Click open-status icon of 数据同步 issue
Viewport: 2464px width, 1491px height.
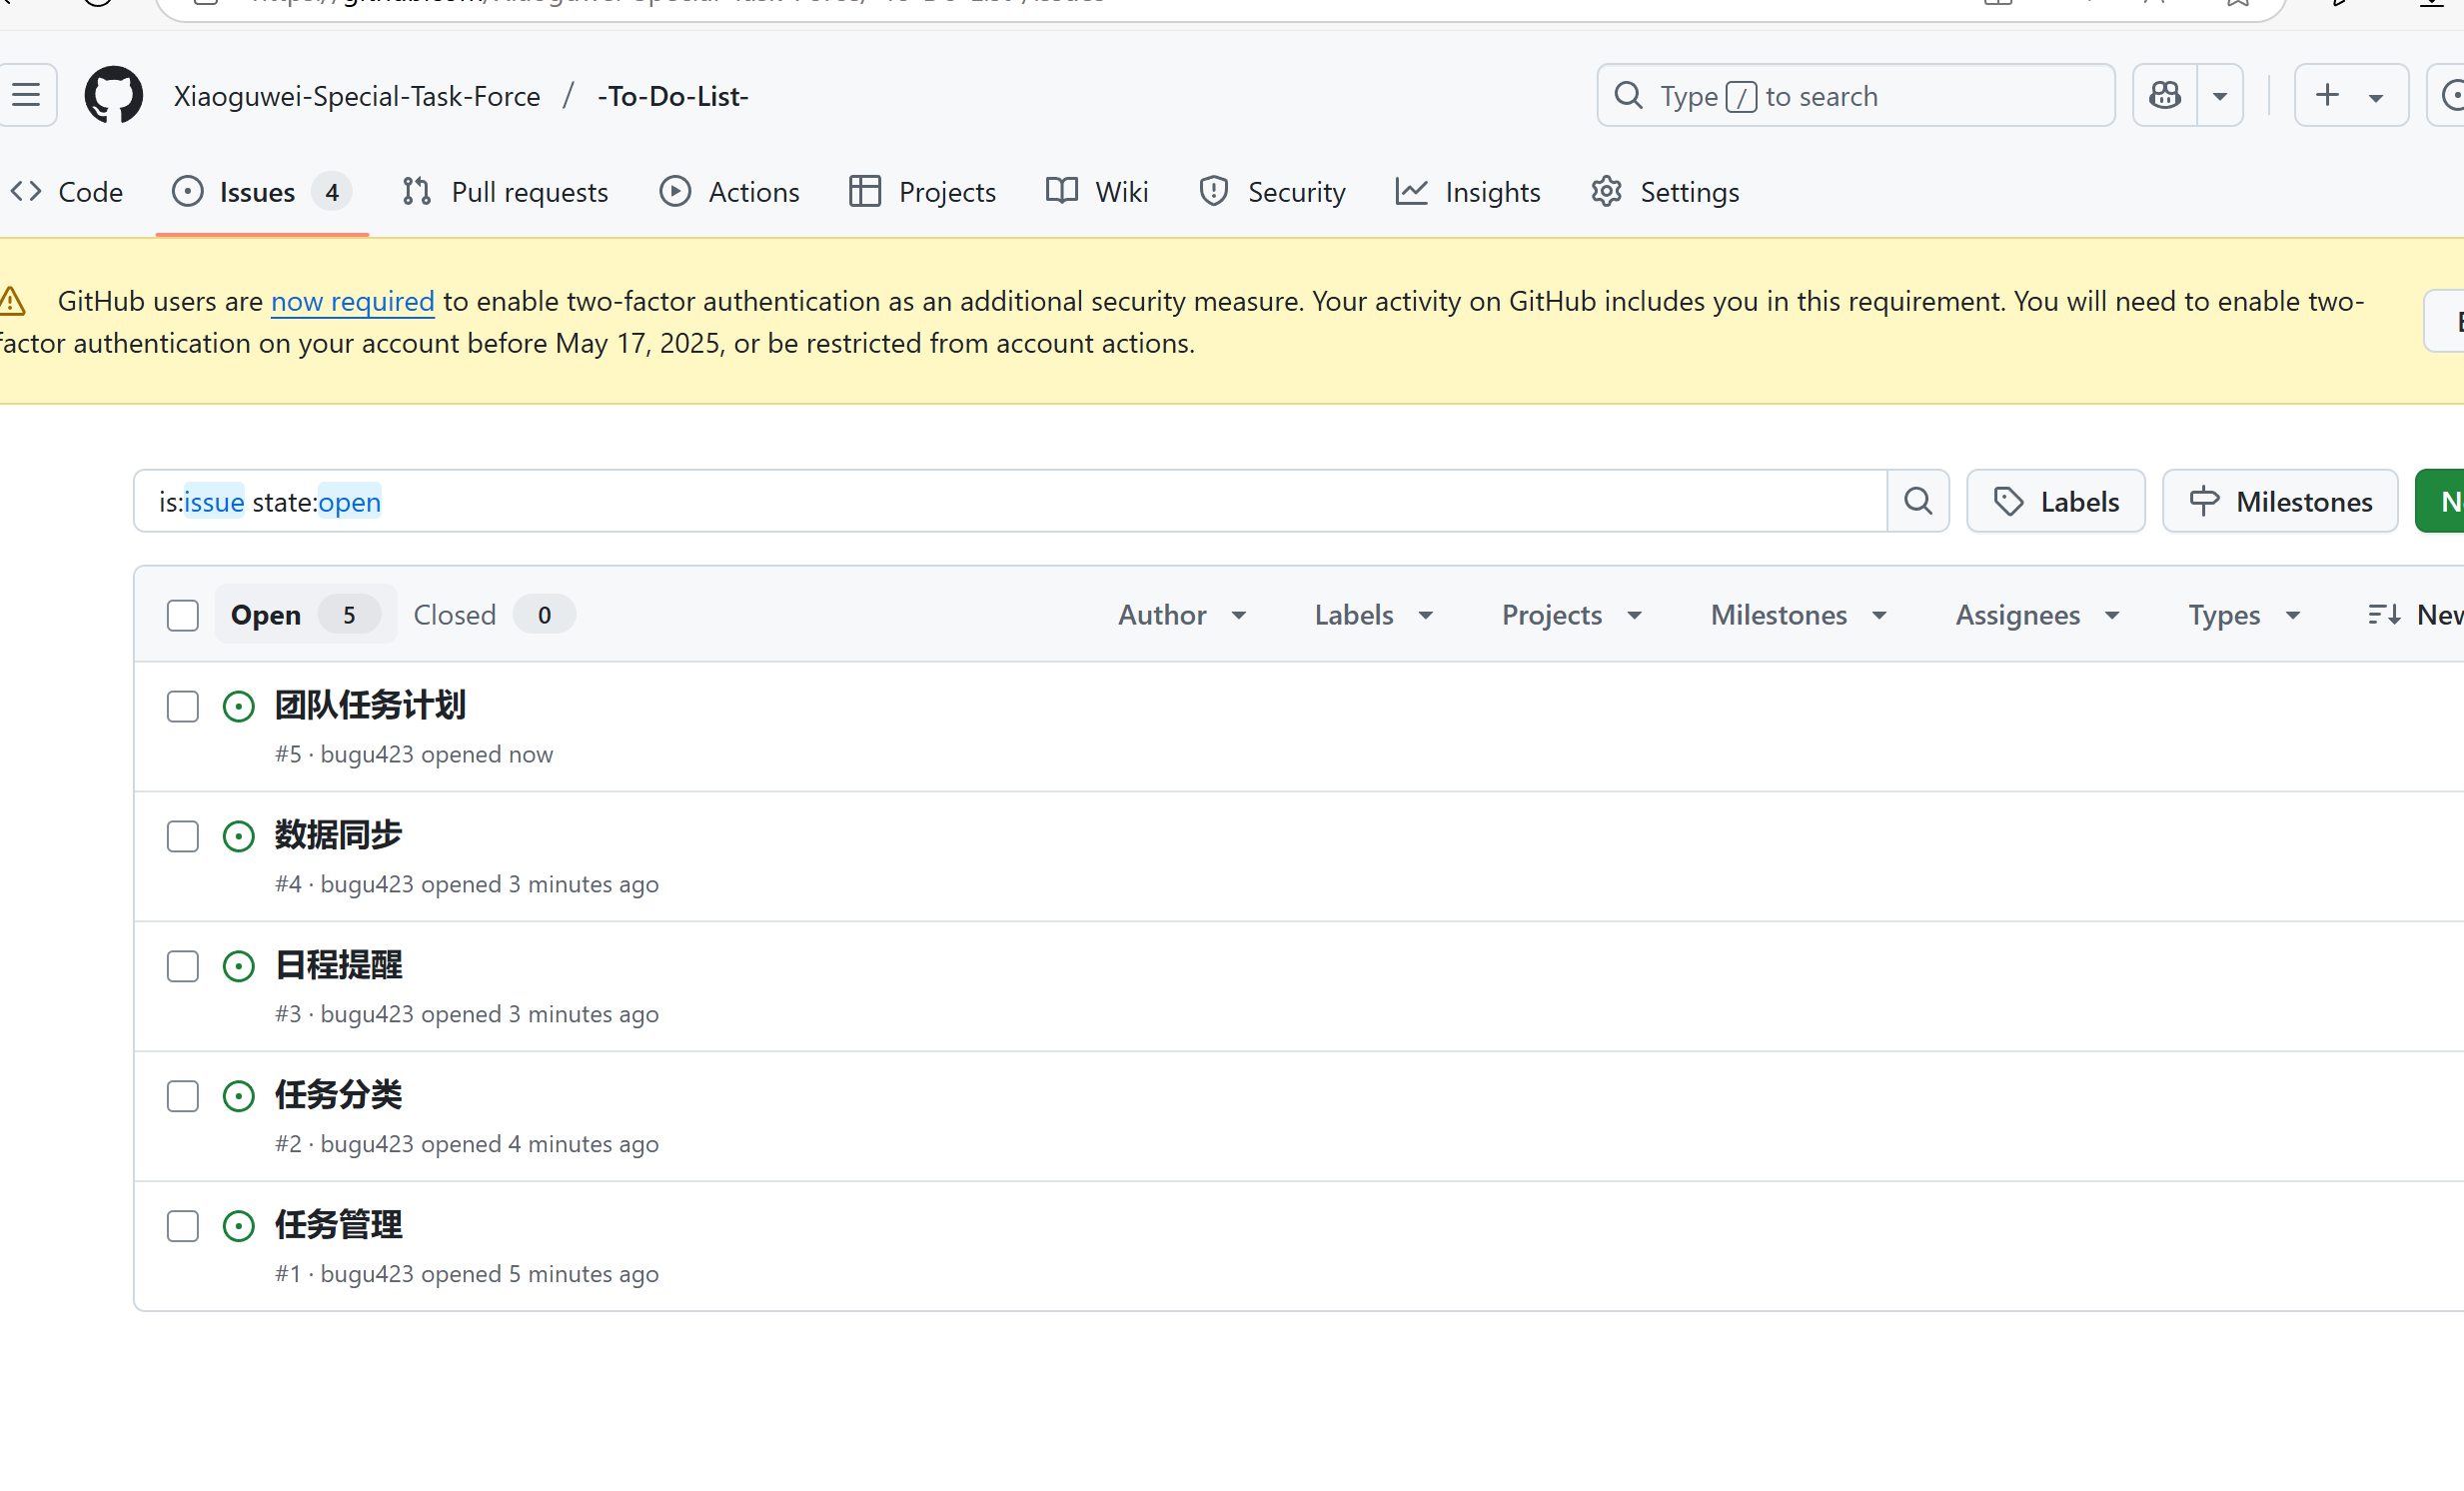(238, 836)
